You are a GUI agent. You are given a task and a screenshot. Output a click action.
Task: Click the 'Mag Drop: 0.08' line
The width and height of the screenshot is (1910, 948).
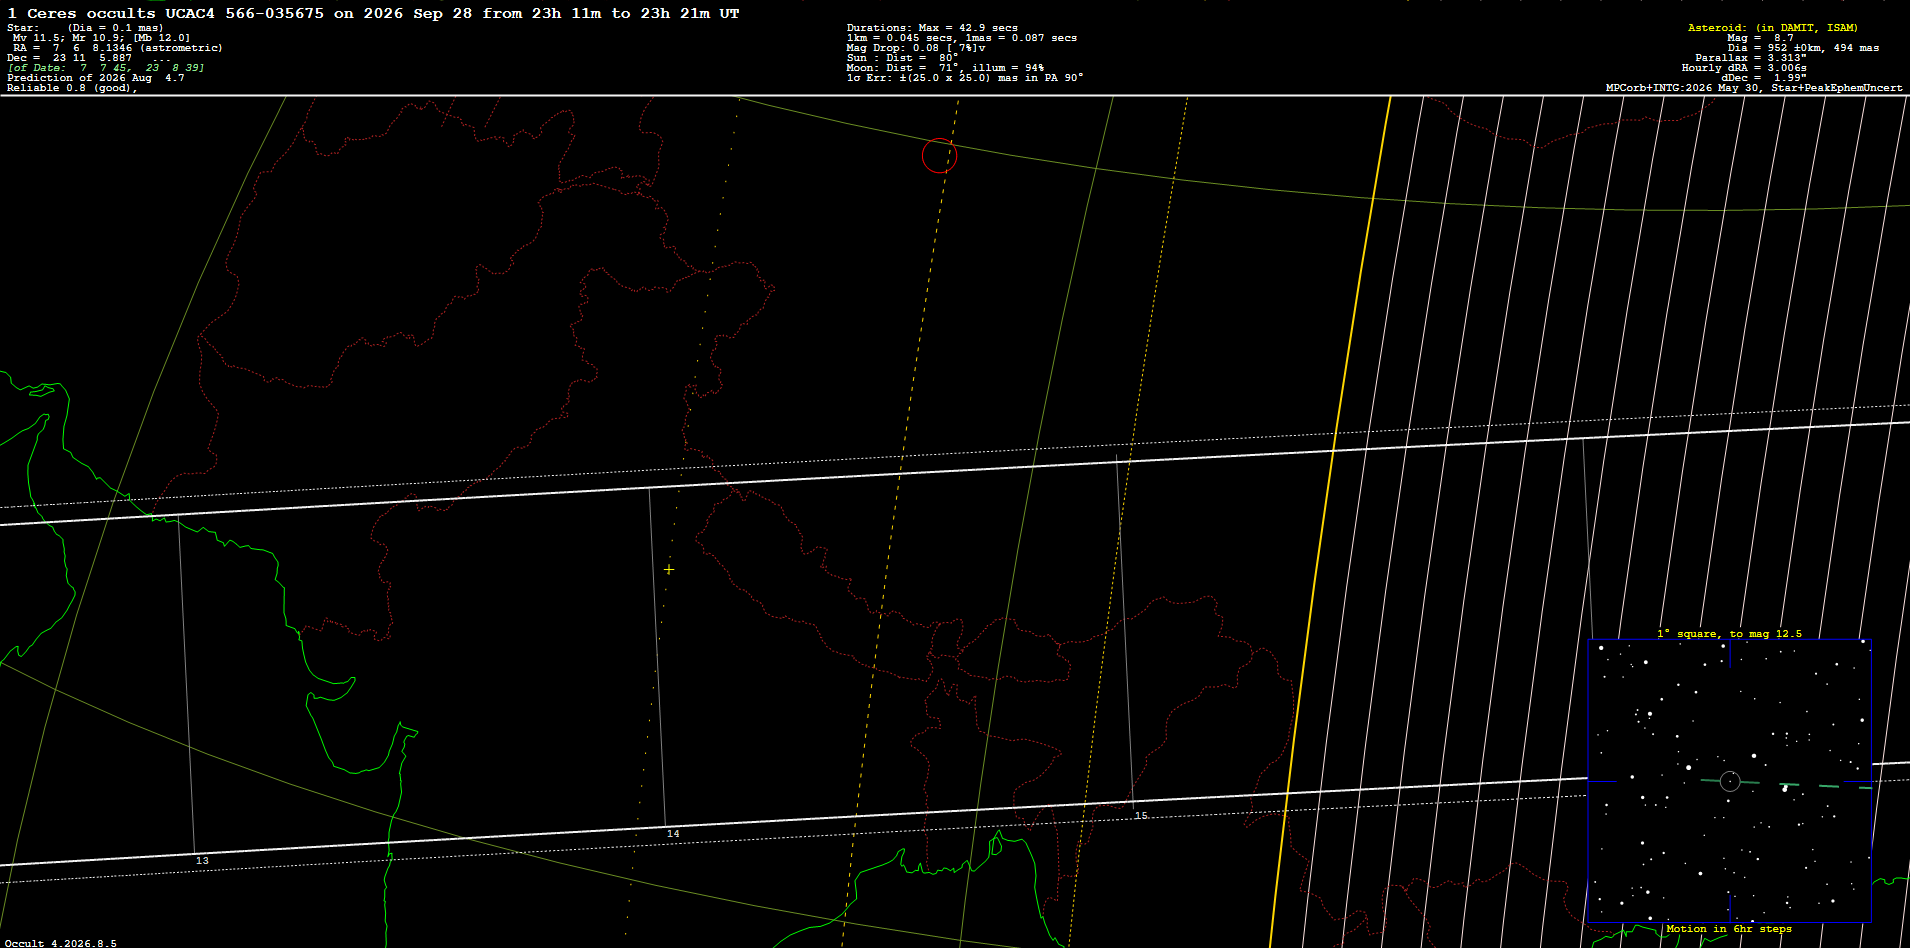click(x=916, y=48)
